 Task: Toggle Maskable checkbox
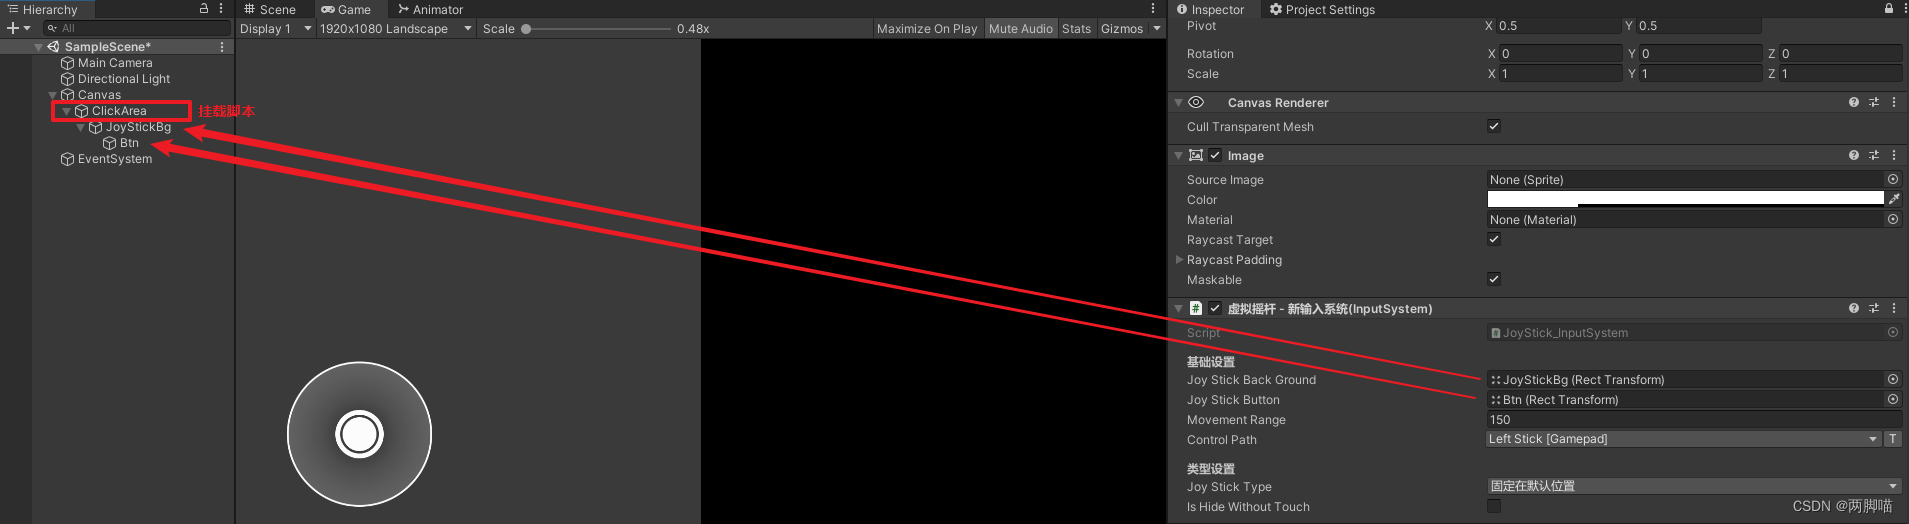pos(1494,279)
